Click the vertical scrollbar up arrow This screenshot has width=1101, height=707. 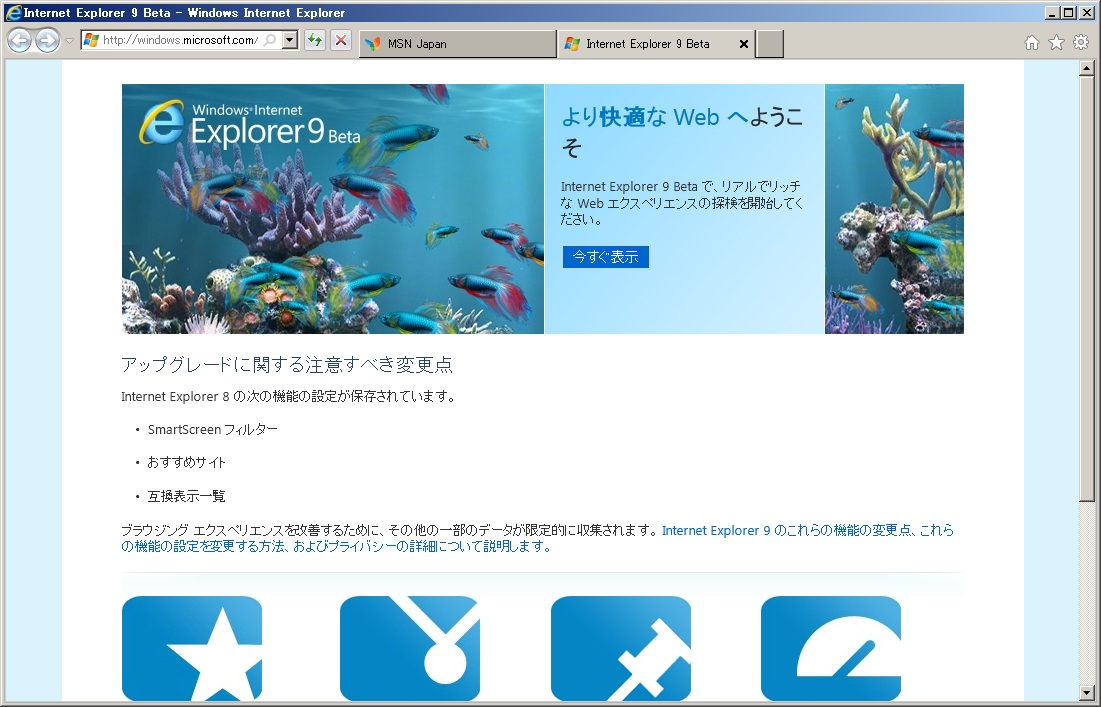tap(1086, 68)
